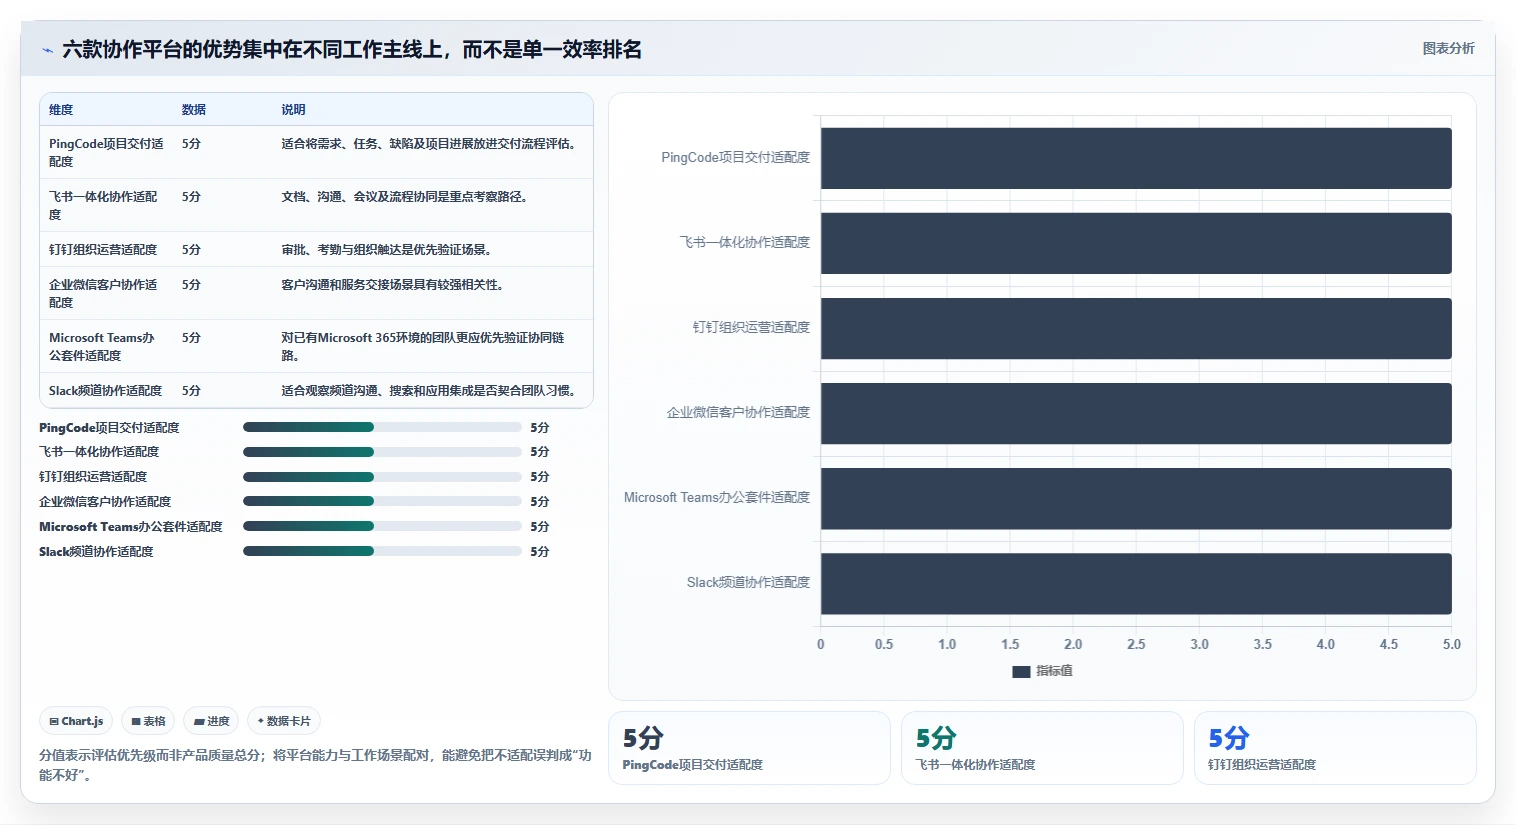
Task: Click the Slack频道协作适配度 progress bar
Action: 382,551
